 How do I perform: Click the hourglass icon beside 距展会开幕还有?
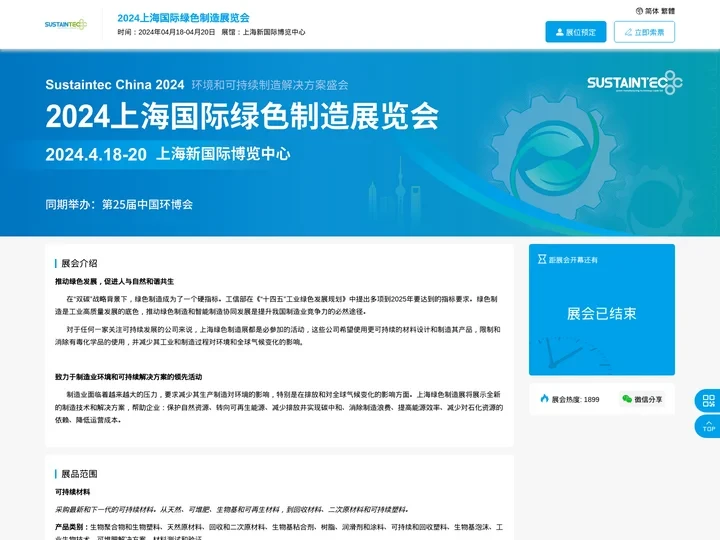pos(542,259)
